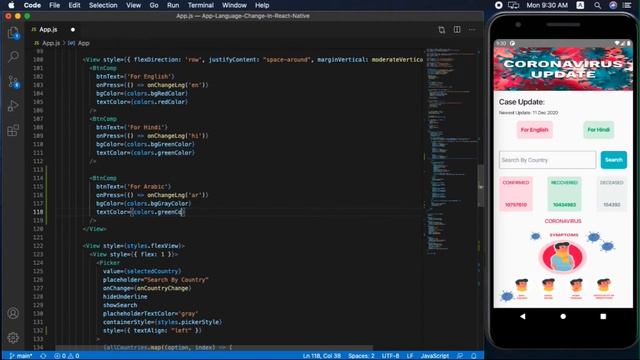Tap the RECOVERED cases card
The width and height of the screenshot is (640, 360).
pyautogui.click(x=564, y=193)
